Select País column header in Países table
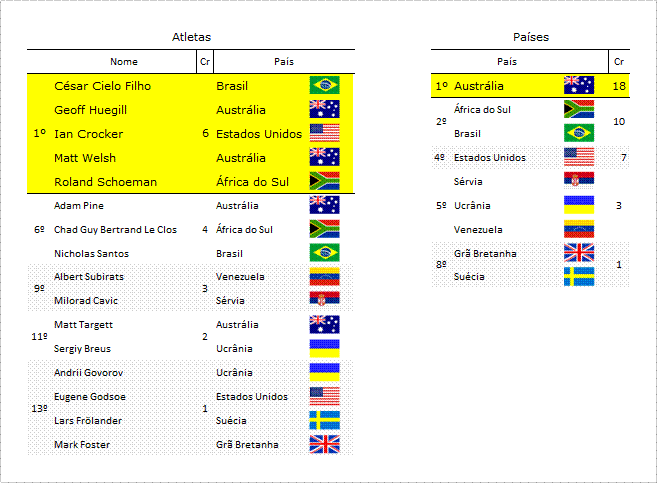This screenshot has height=483, width=658. coord(507,62)
